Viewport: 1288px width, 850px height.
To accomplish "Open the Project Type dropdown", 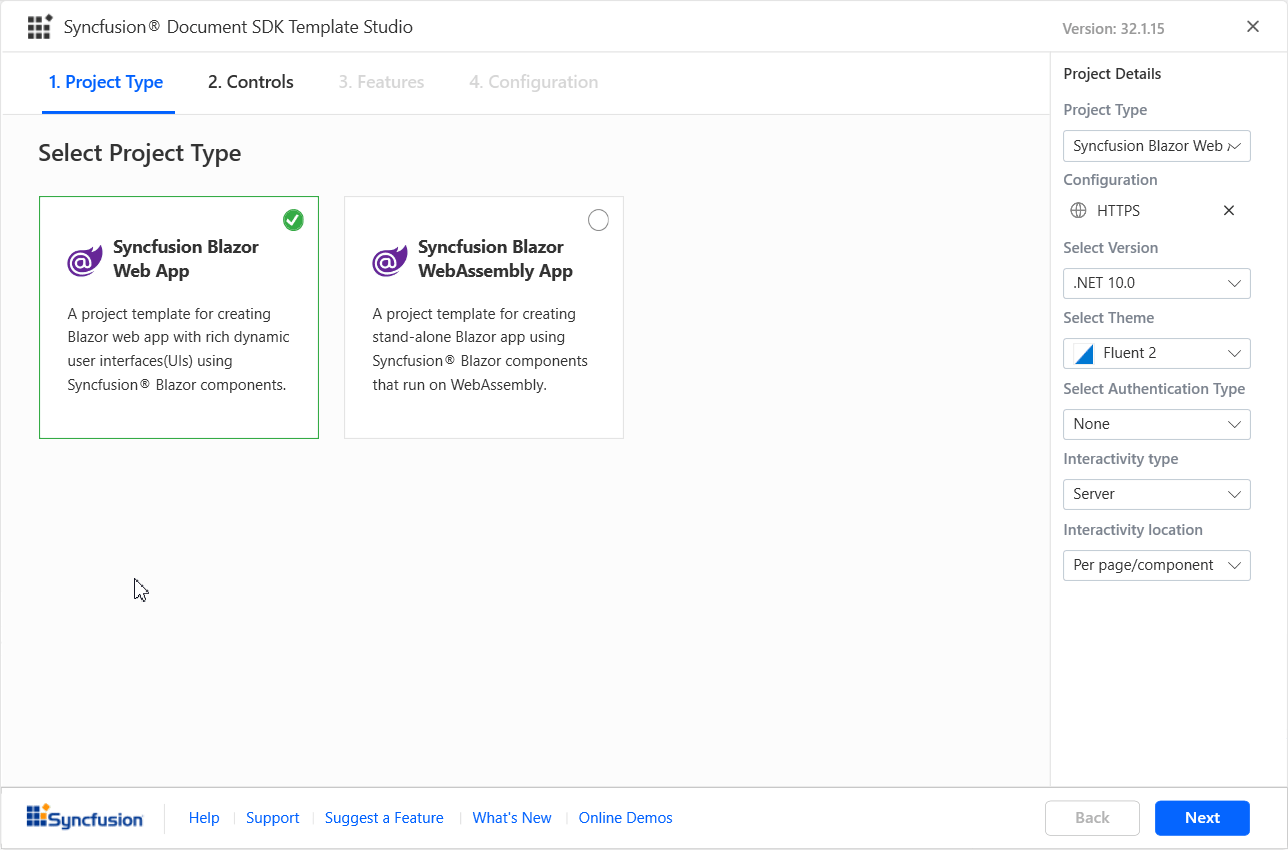I will pos(1156,145).
